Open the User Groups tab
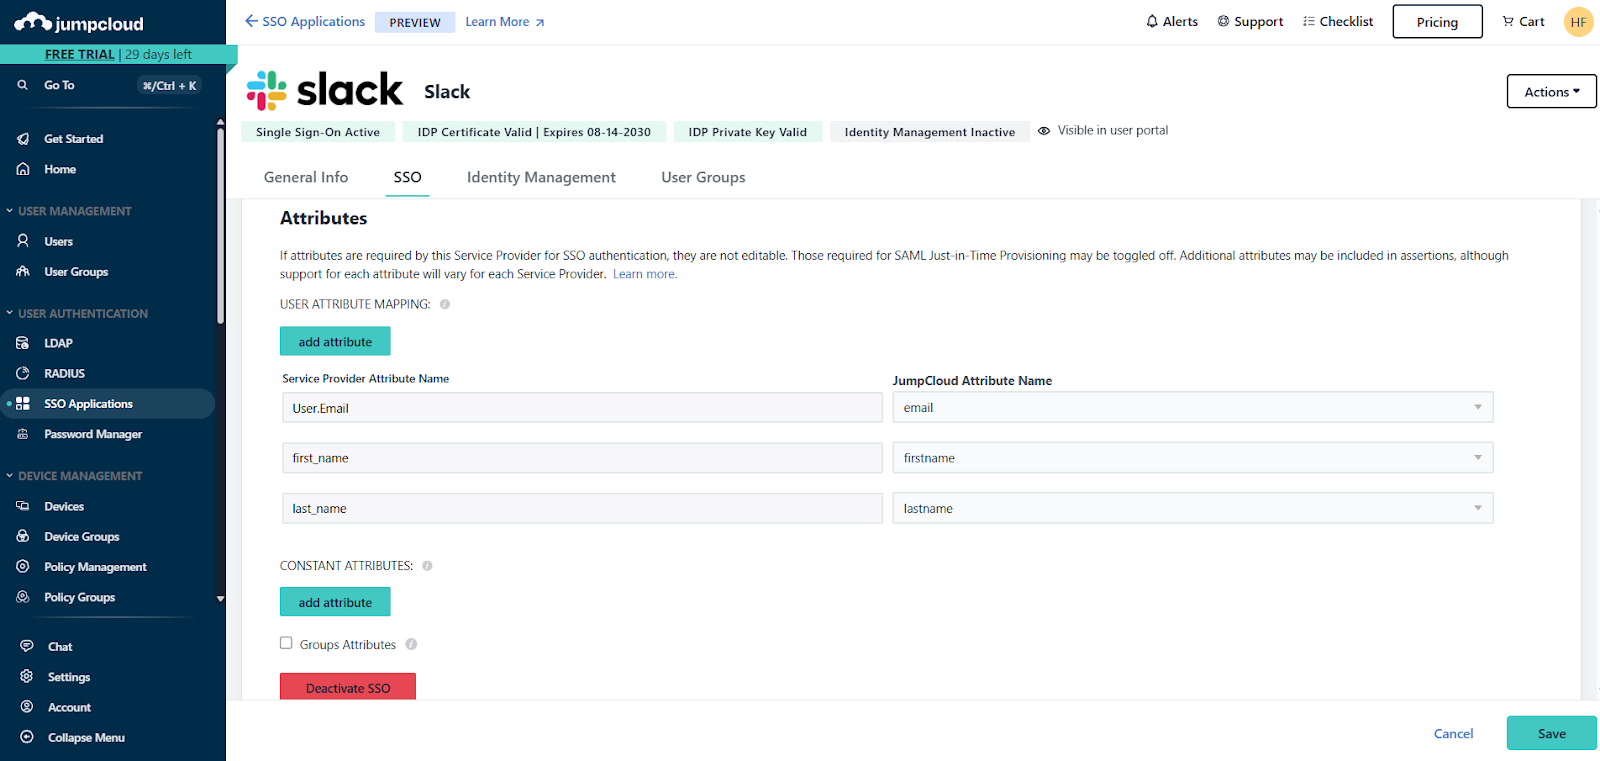The height and width of the screenshot is (761, 1600). pos(703,177)
